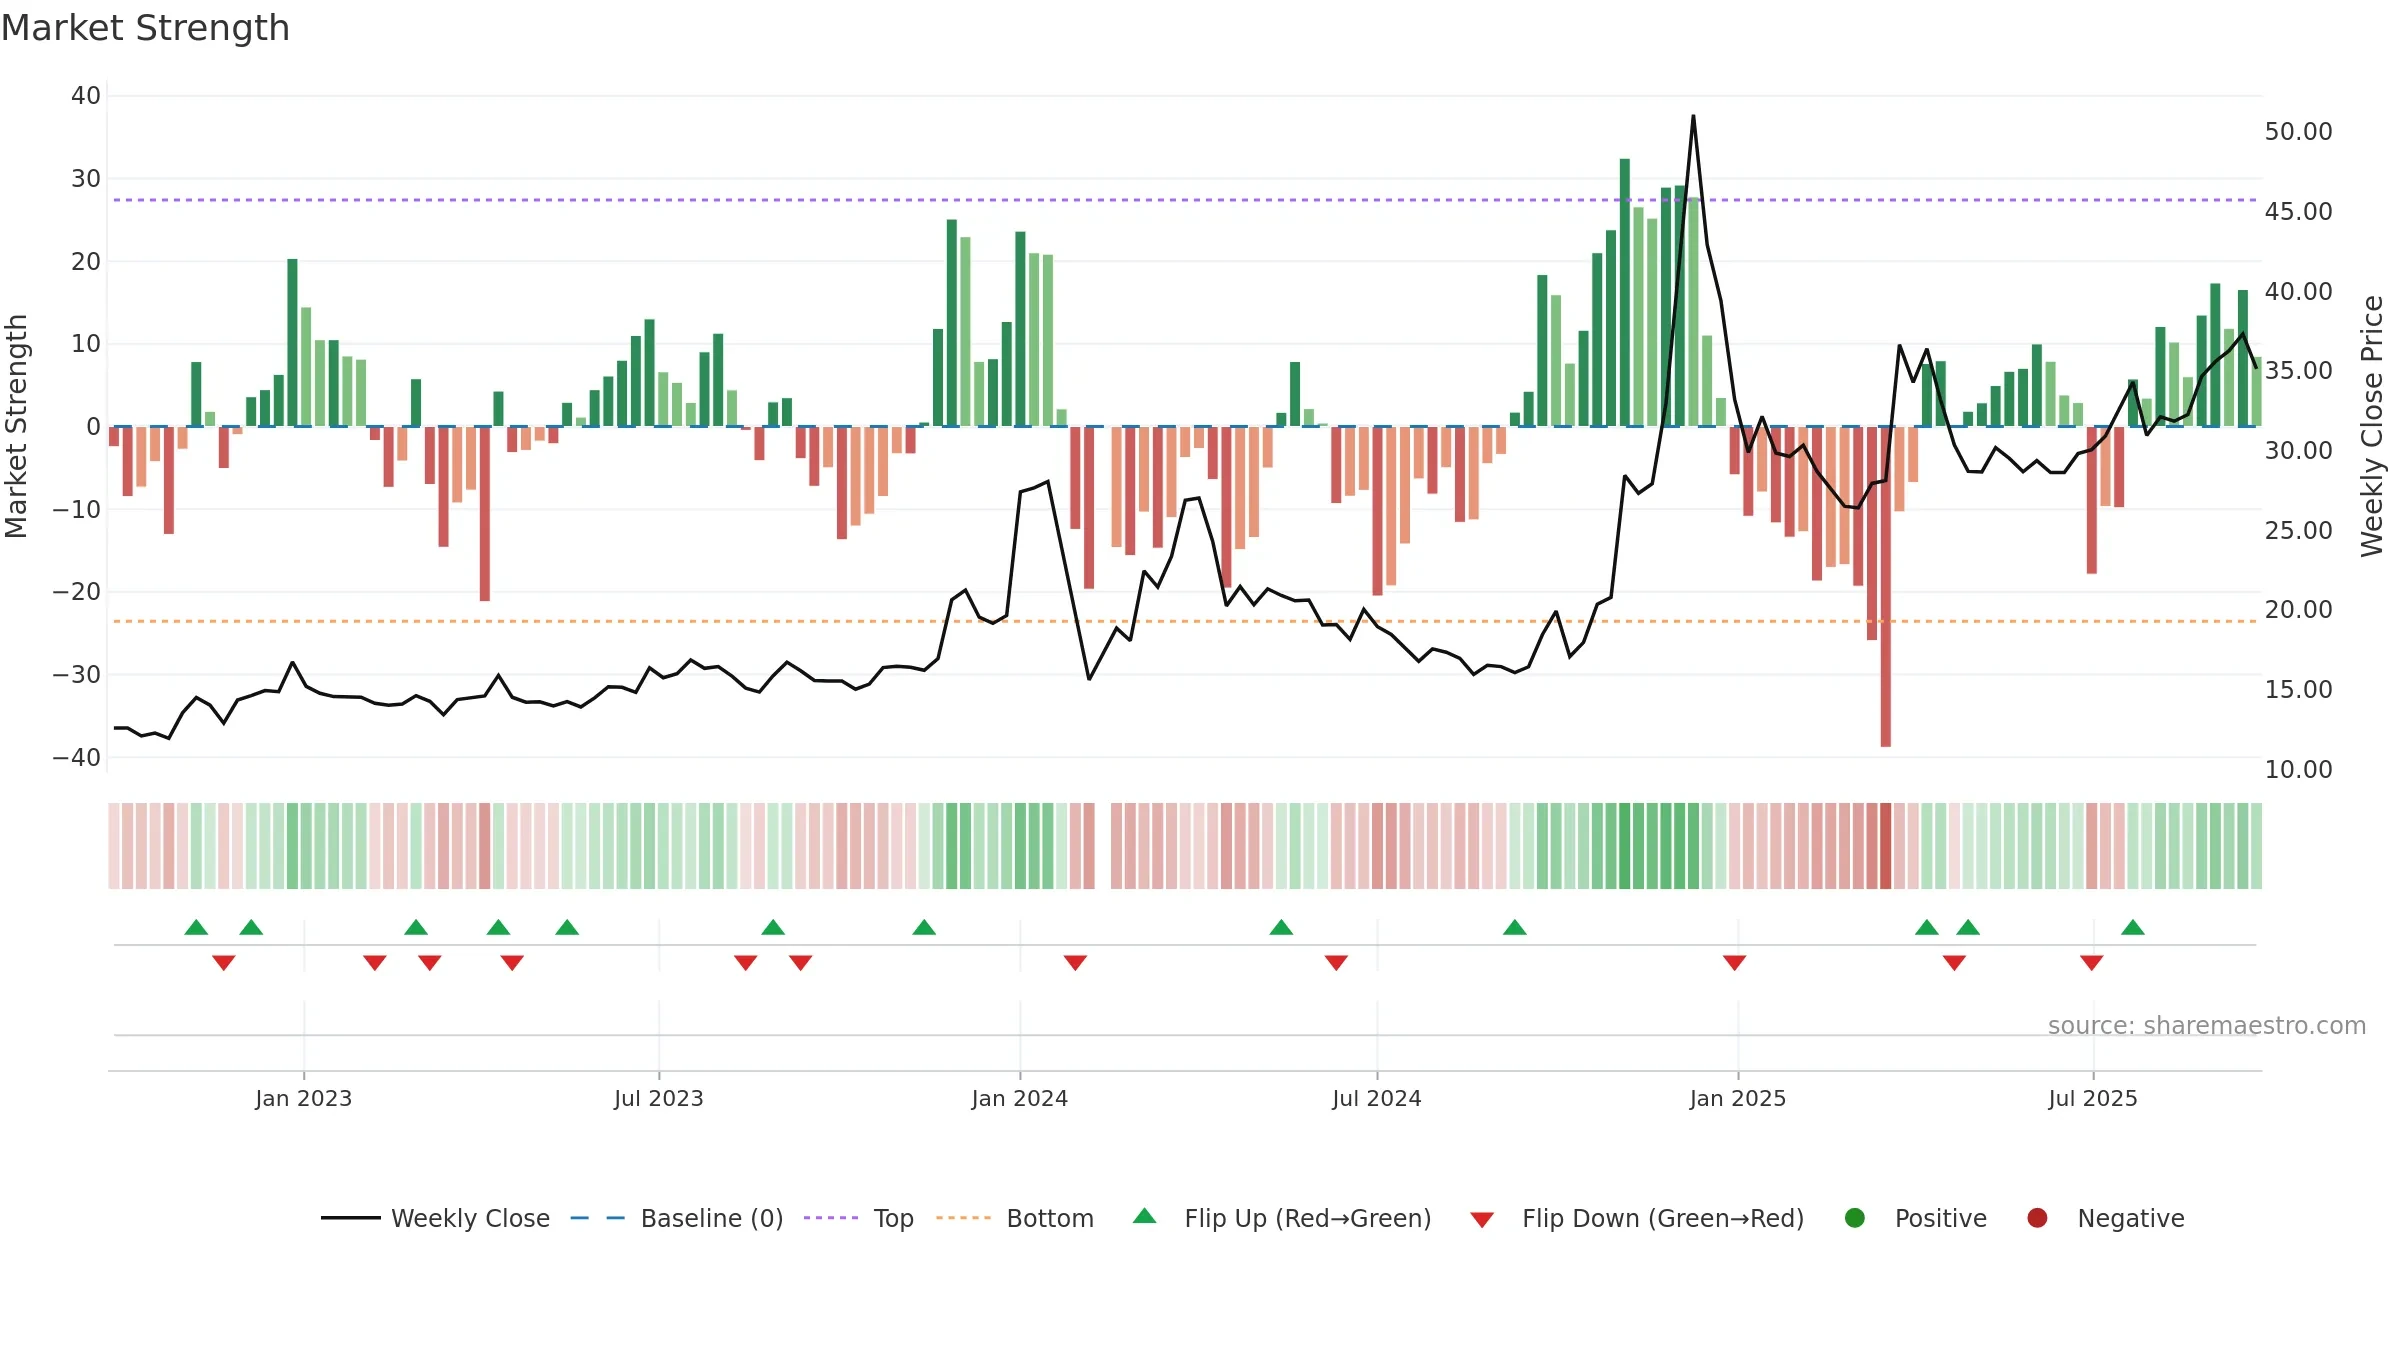Toggle the Negative legend label
The width and height of the screenshot is (2400, 1350).
pos(2131,1219)
